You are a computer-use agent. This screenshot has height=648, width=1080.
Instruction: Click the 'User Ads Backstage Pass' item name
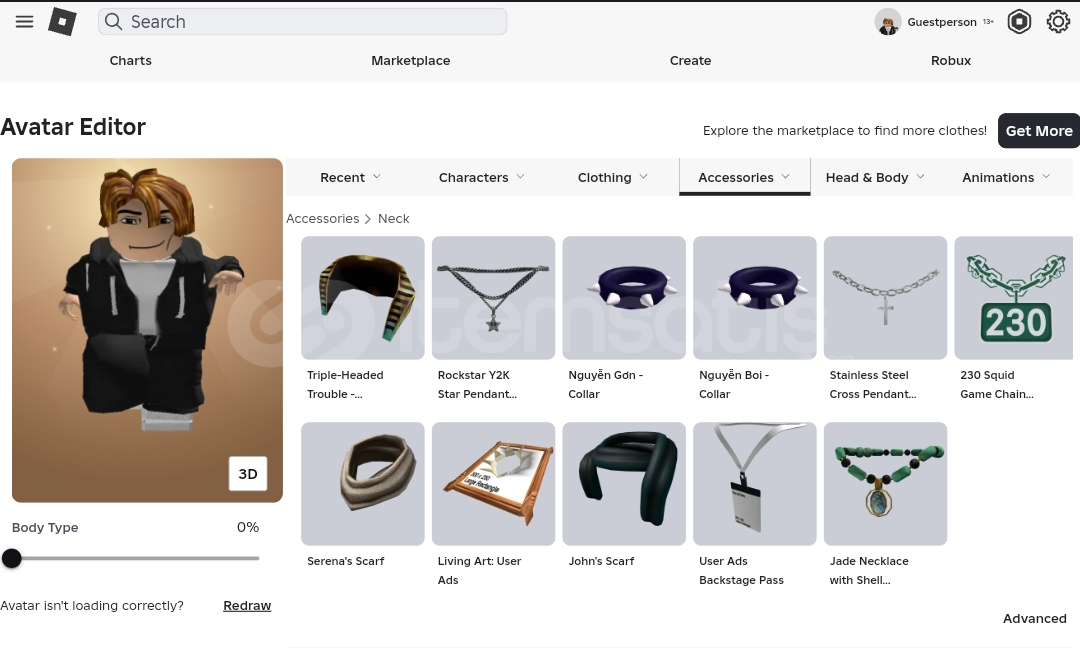(x=741, y=570)
